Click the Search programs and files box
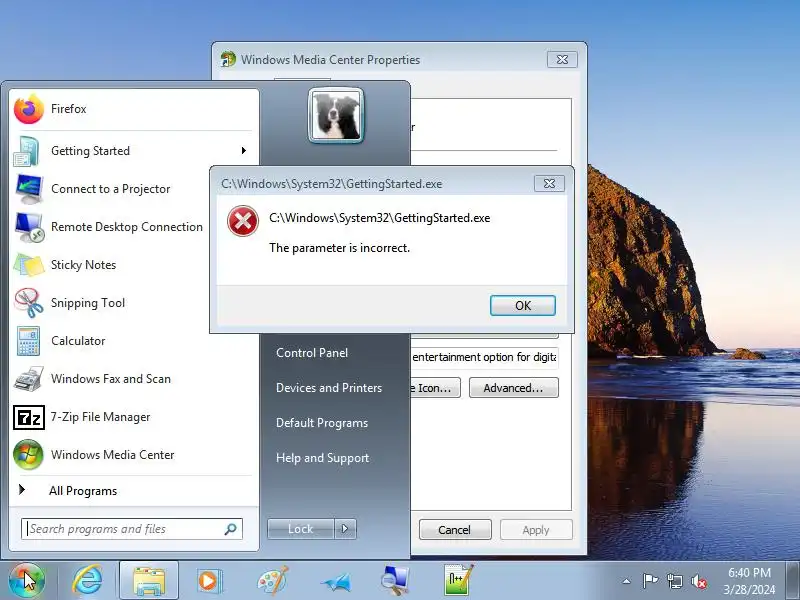The height and width of the screenshot is (600, 800). [x=132, y=529]
